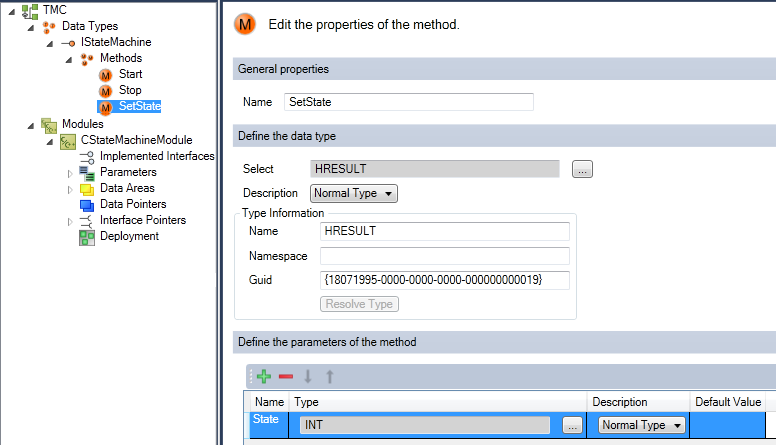Move parameter down with arrow
Screen dimensions: 776x445
(x=308, y=377)
